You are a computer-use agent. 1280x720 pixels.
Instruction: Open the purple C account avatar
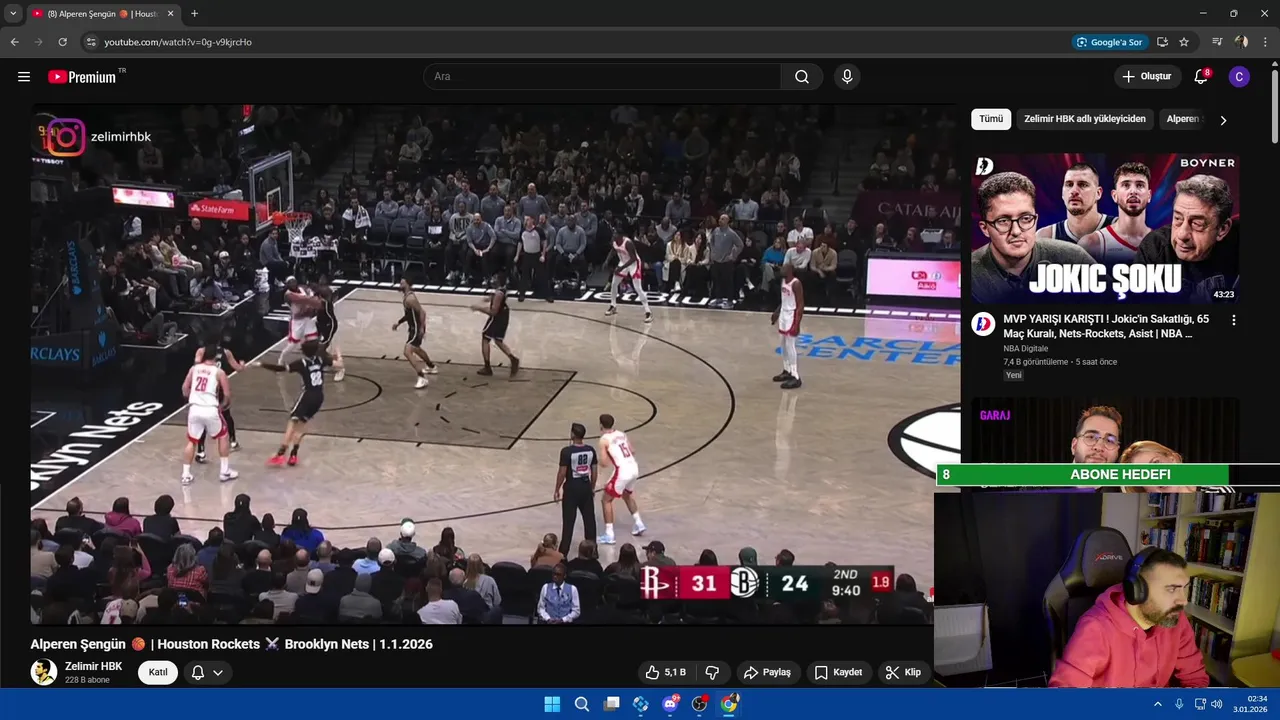[x=1239, y=77]
